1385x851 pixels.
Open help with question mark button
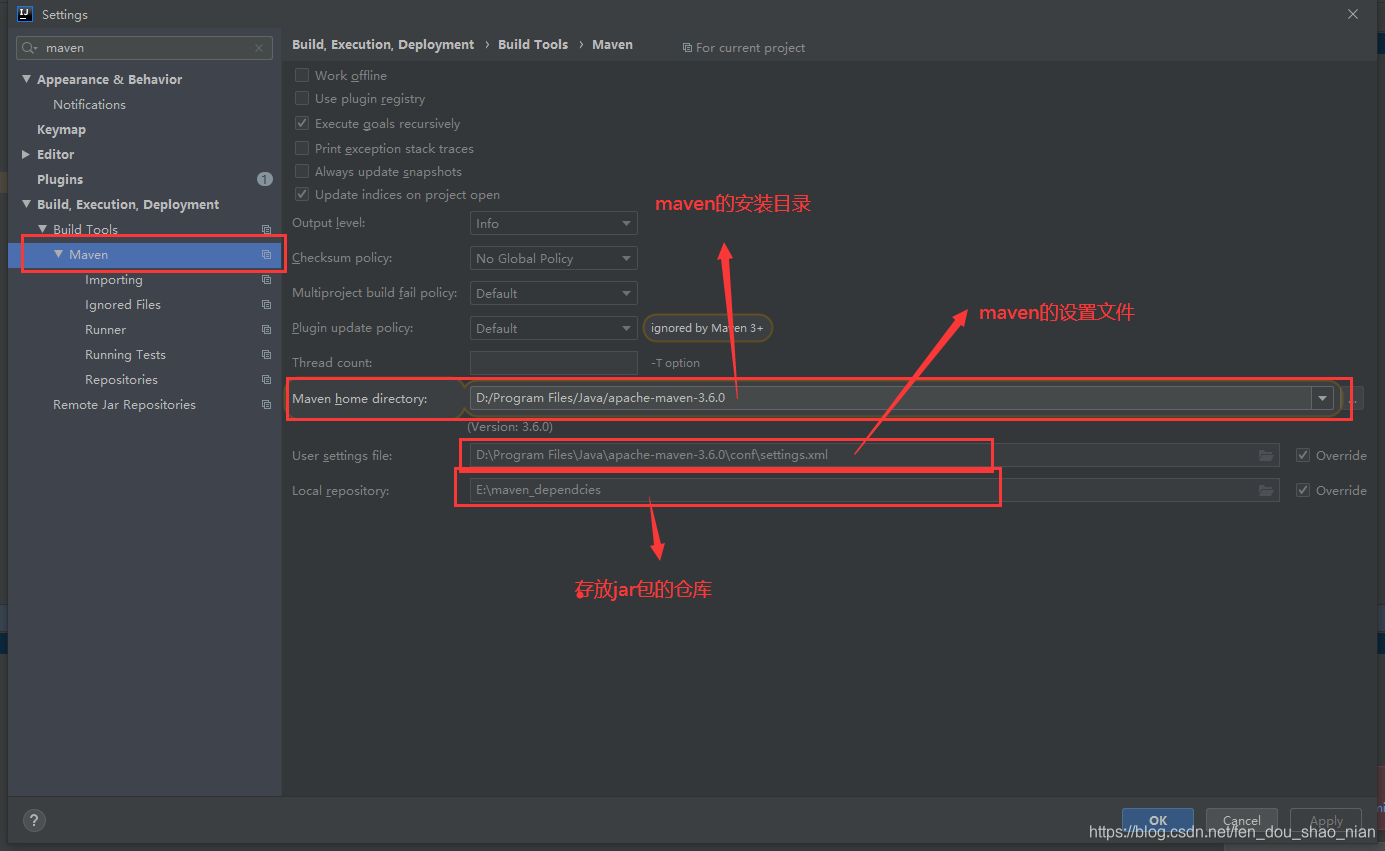click(34, 820)
